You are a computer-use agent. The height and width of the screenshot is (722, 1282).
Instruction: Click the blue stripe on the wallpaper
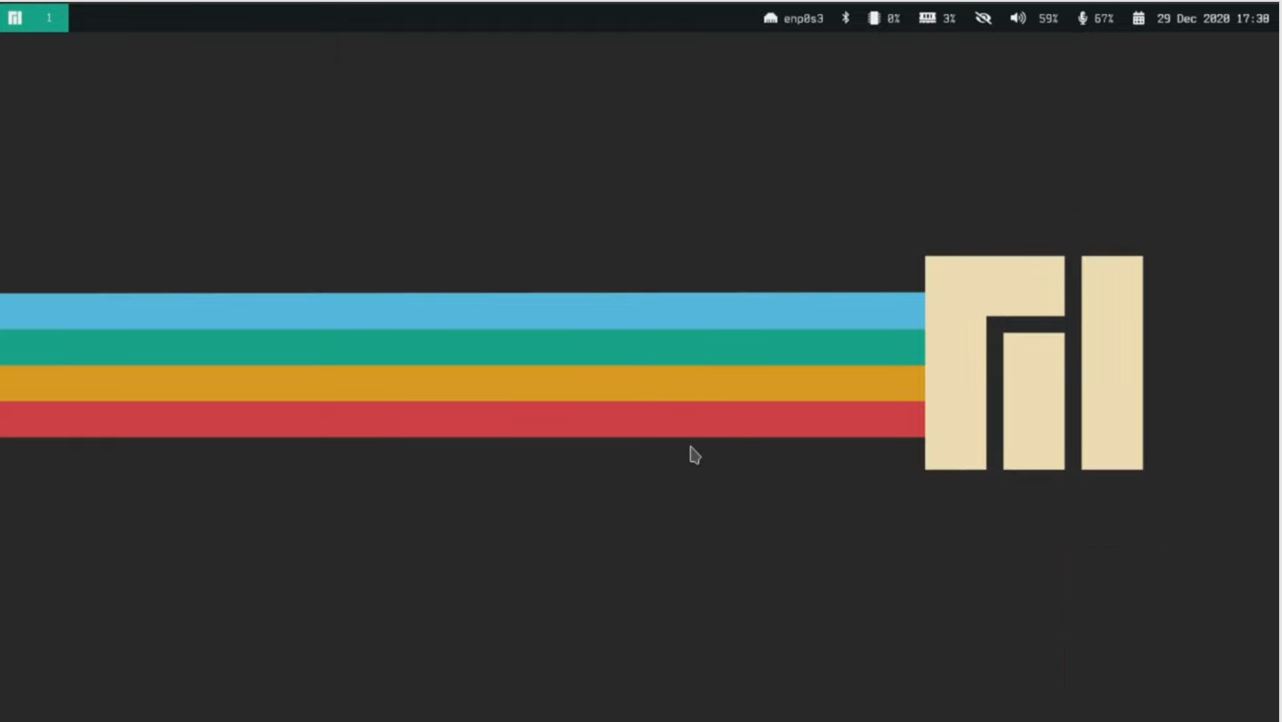pyautogui.click(x=460, y=311)
